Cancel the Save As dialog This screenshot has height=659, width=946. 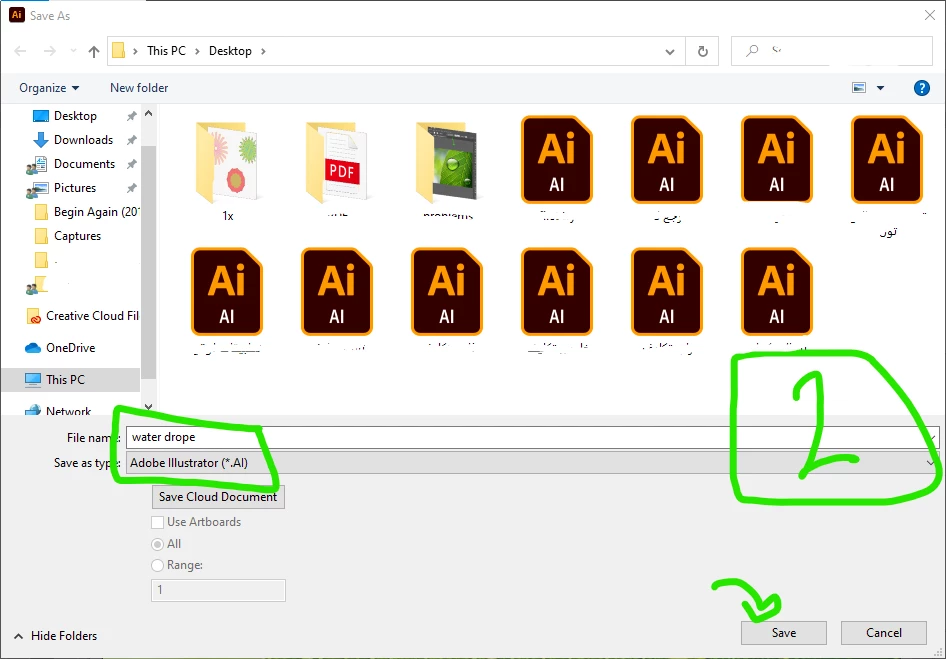884,633
